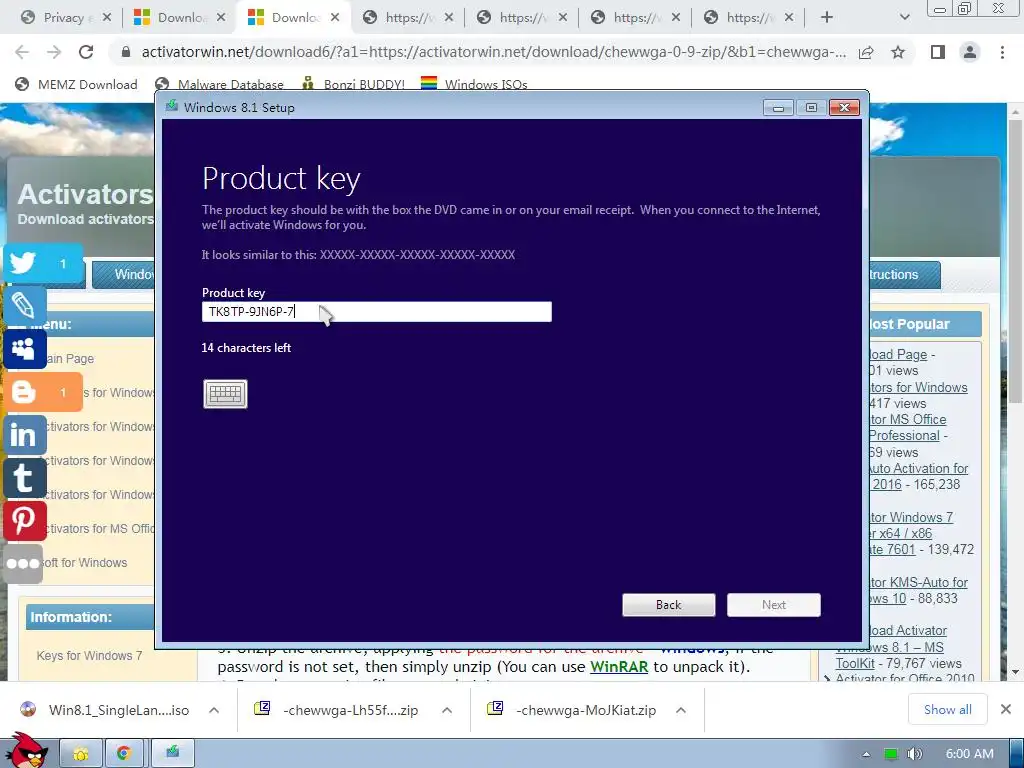The height and width of the screenshot is (768, 1024).
Task: Expand options for chewwga-Lh55f zip download
Action: click(447, 710)
